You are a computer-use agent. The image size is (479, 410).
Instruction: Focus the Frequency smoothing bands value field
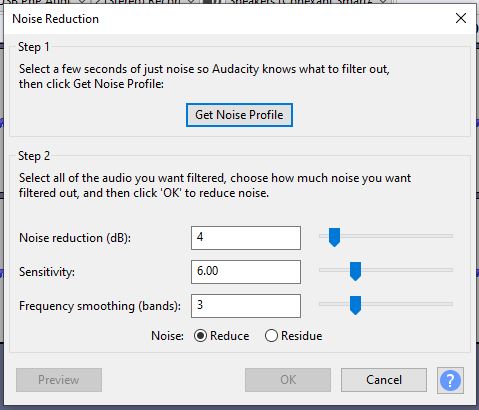(x=246, y=306)
